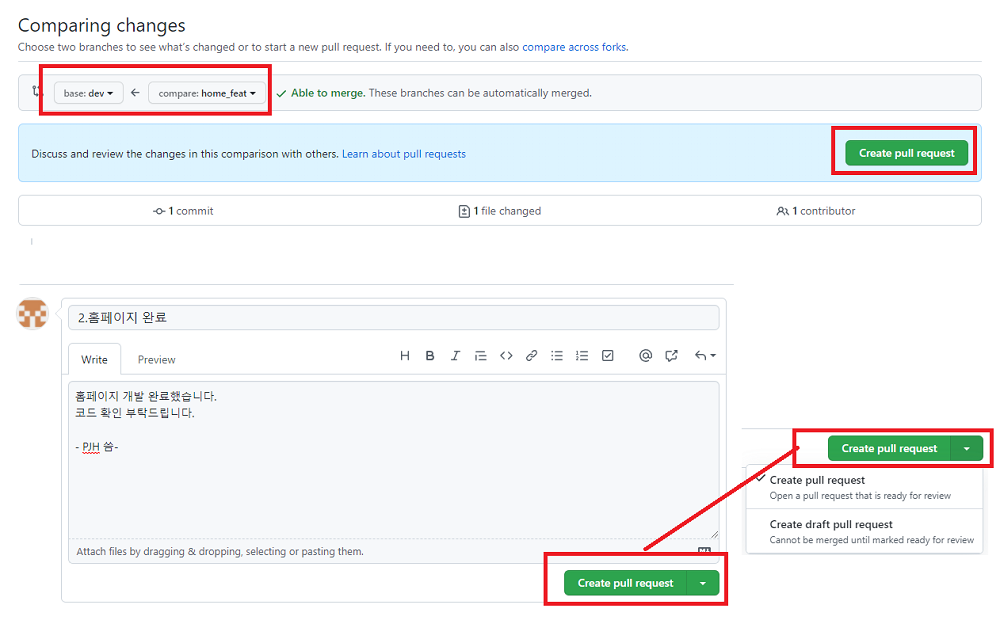Image resolution: width=1000 pixels, height=620 pixels.
Task: Click Create pull request below the comment editor
Action: click(625, 583)
